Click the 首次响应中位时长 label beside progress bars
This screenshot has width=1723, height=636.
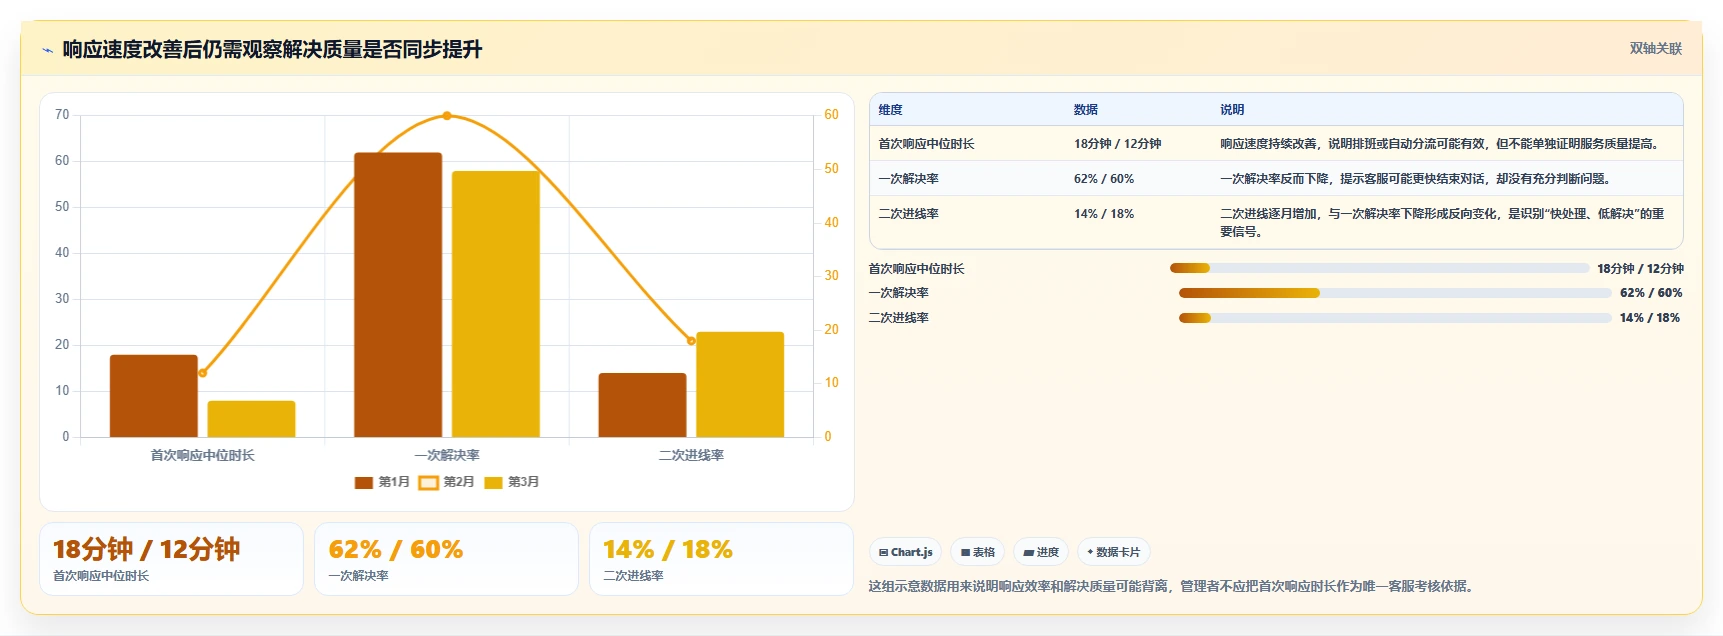[916, 269]
